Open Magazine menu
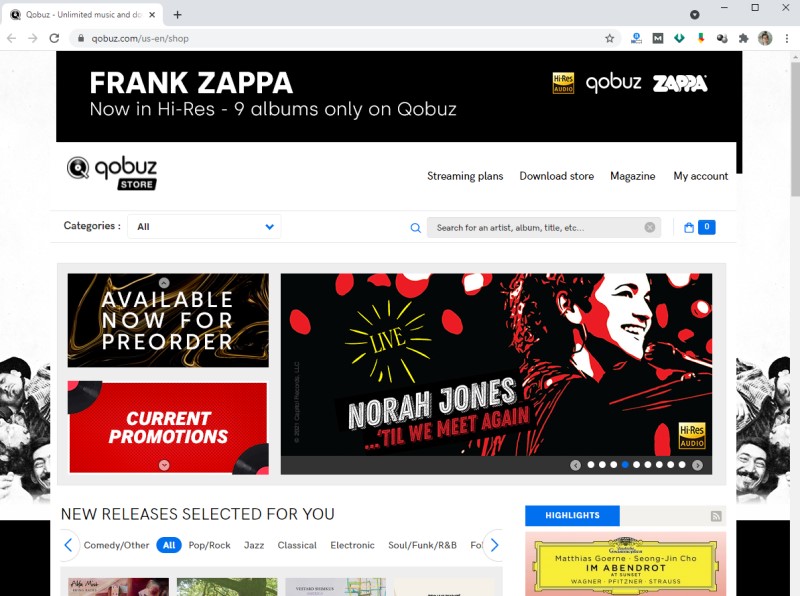800x596 pixels. coord(633,176)
